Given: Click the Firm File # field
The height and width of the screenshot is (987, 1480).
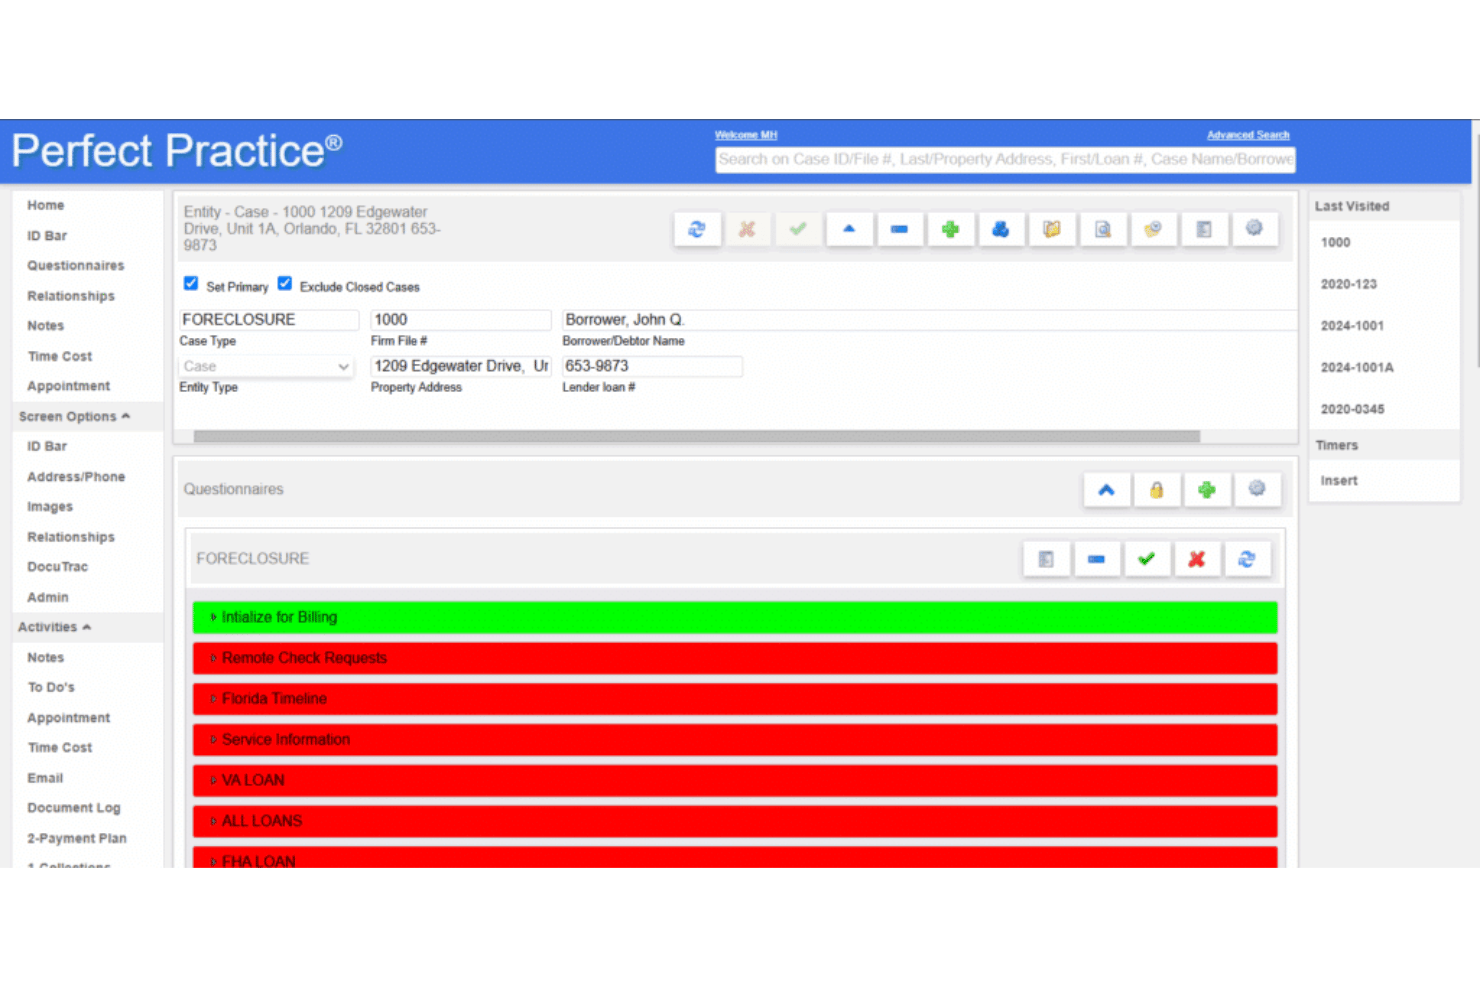Looking at the screenshot, I should [460, 320].
